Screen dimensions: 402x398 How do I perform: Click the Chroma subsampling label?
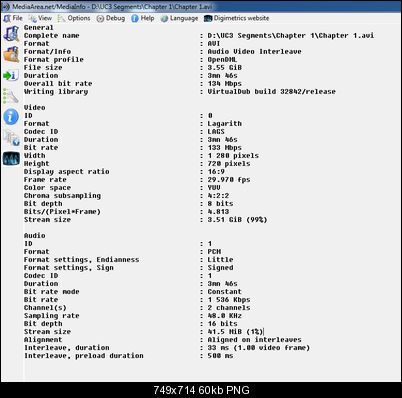click(62, 195)
